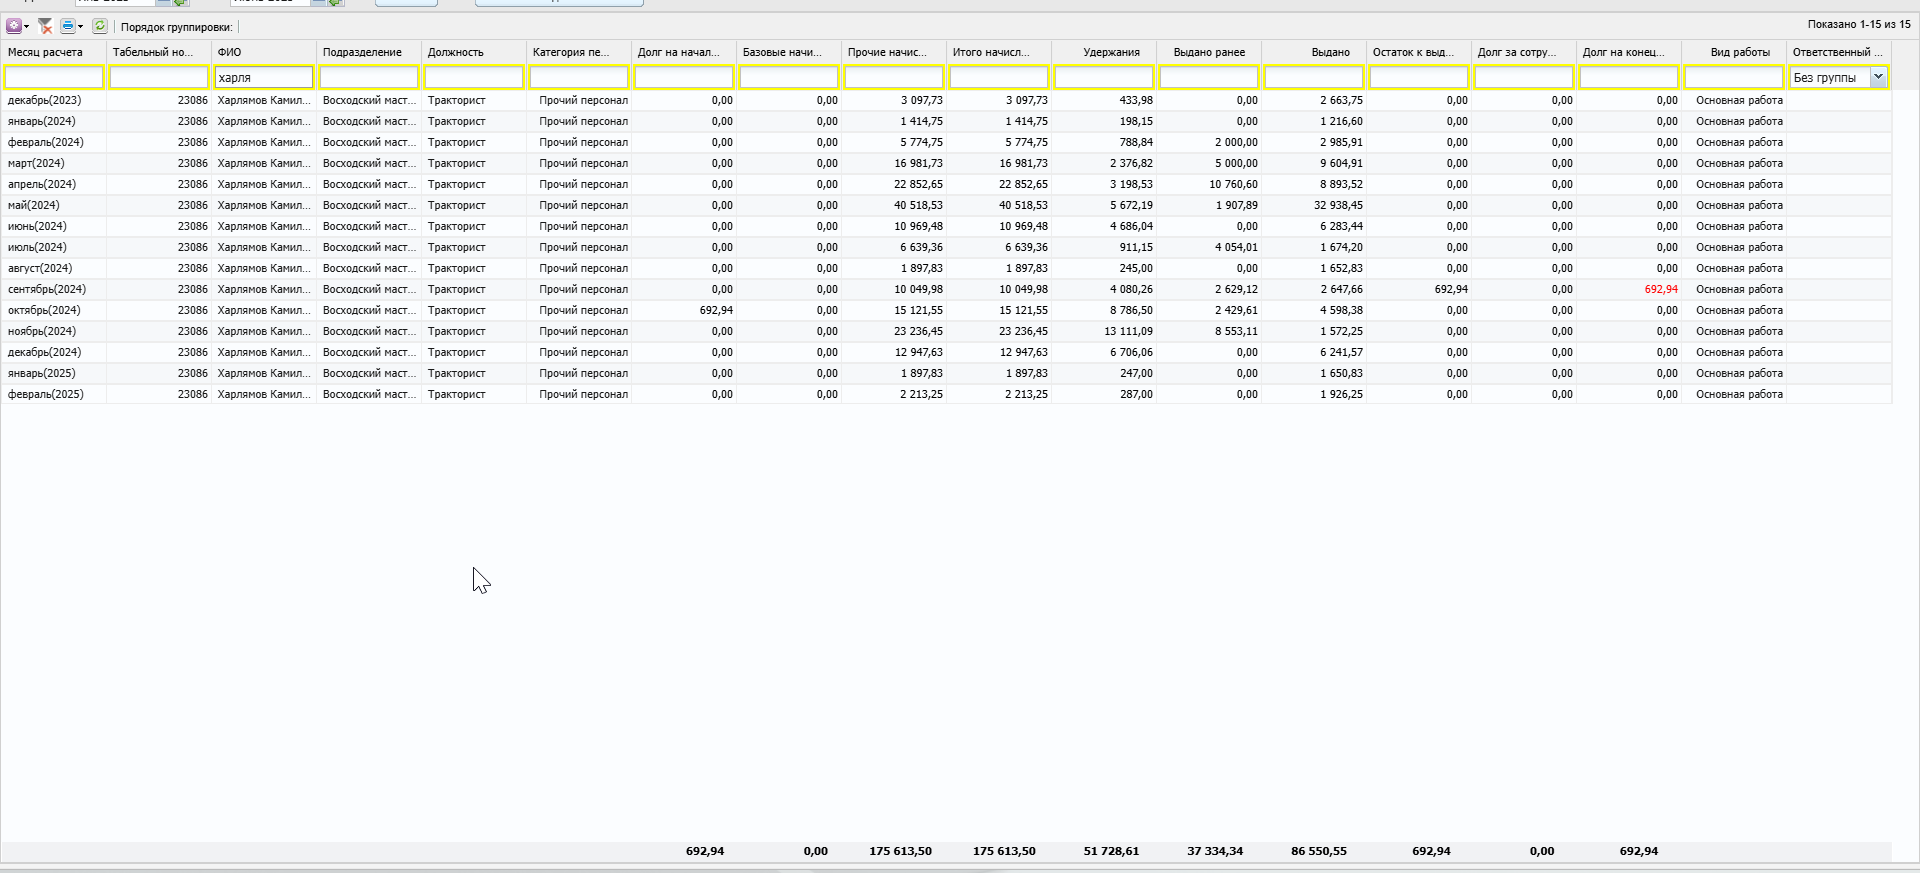Focus the Вид работы filter field
Image resolution: width=1920 pixels, height=873 pixels.
point(1734,77)
